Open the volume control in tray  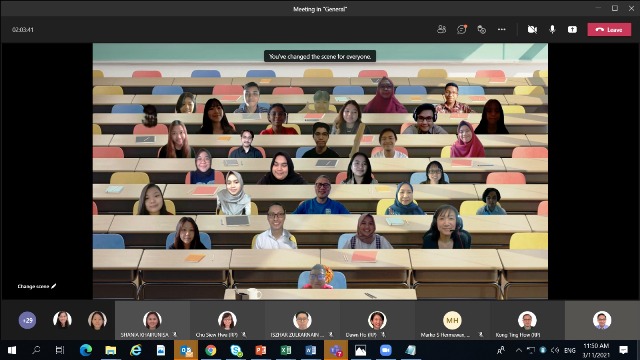[x=555, y=350]
